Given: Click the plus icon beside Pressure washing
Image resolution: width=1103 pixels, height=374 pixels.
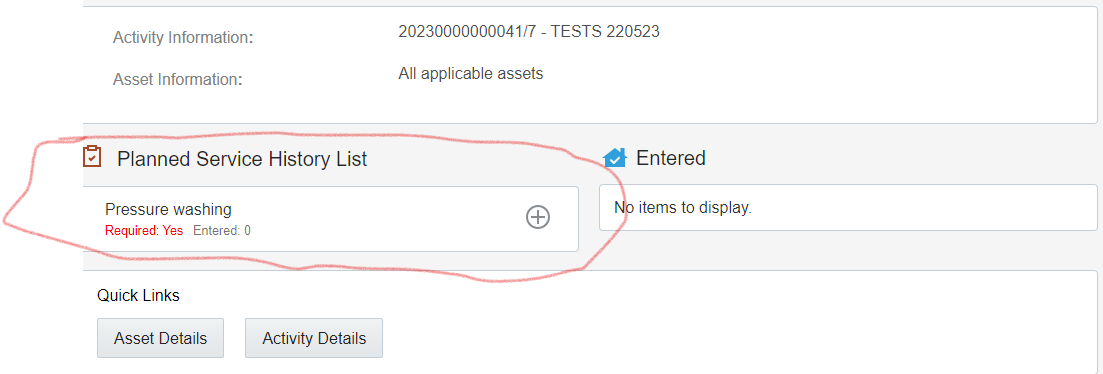Looking at the screenshot, I should pos(538,218).
